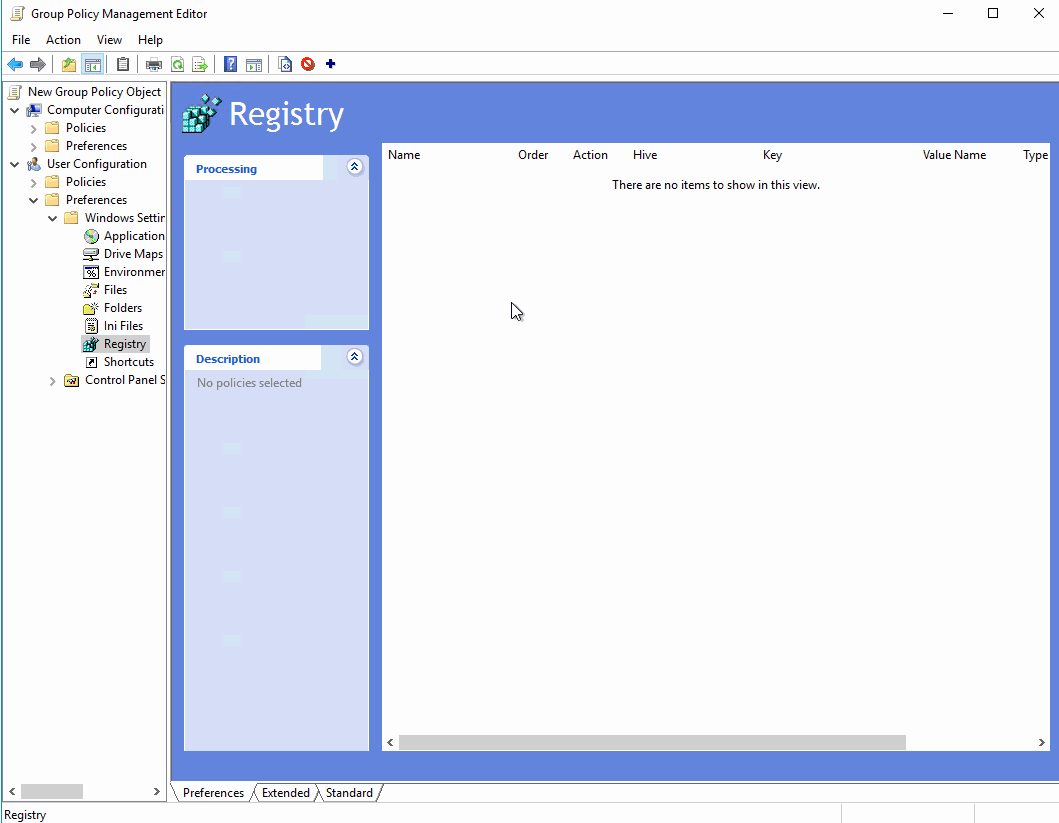Select the Folders node icon

pyautogui.click(x=91, y=308)
